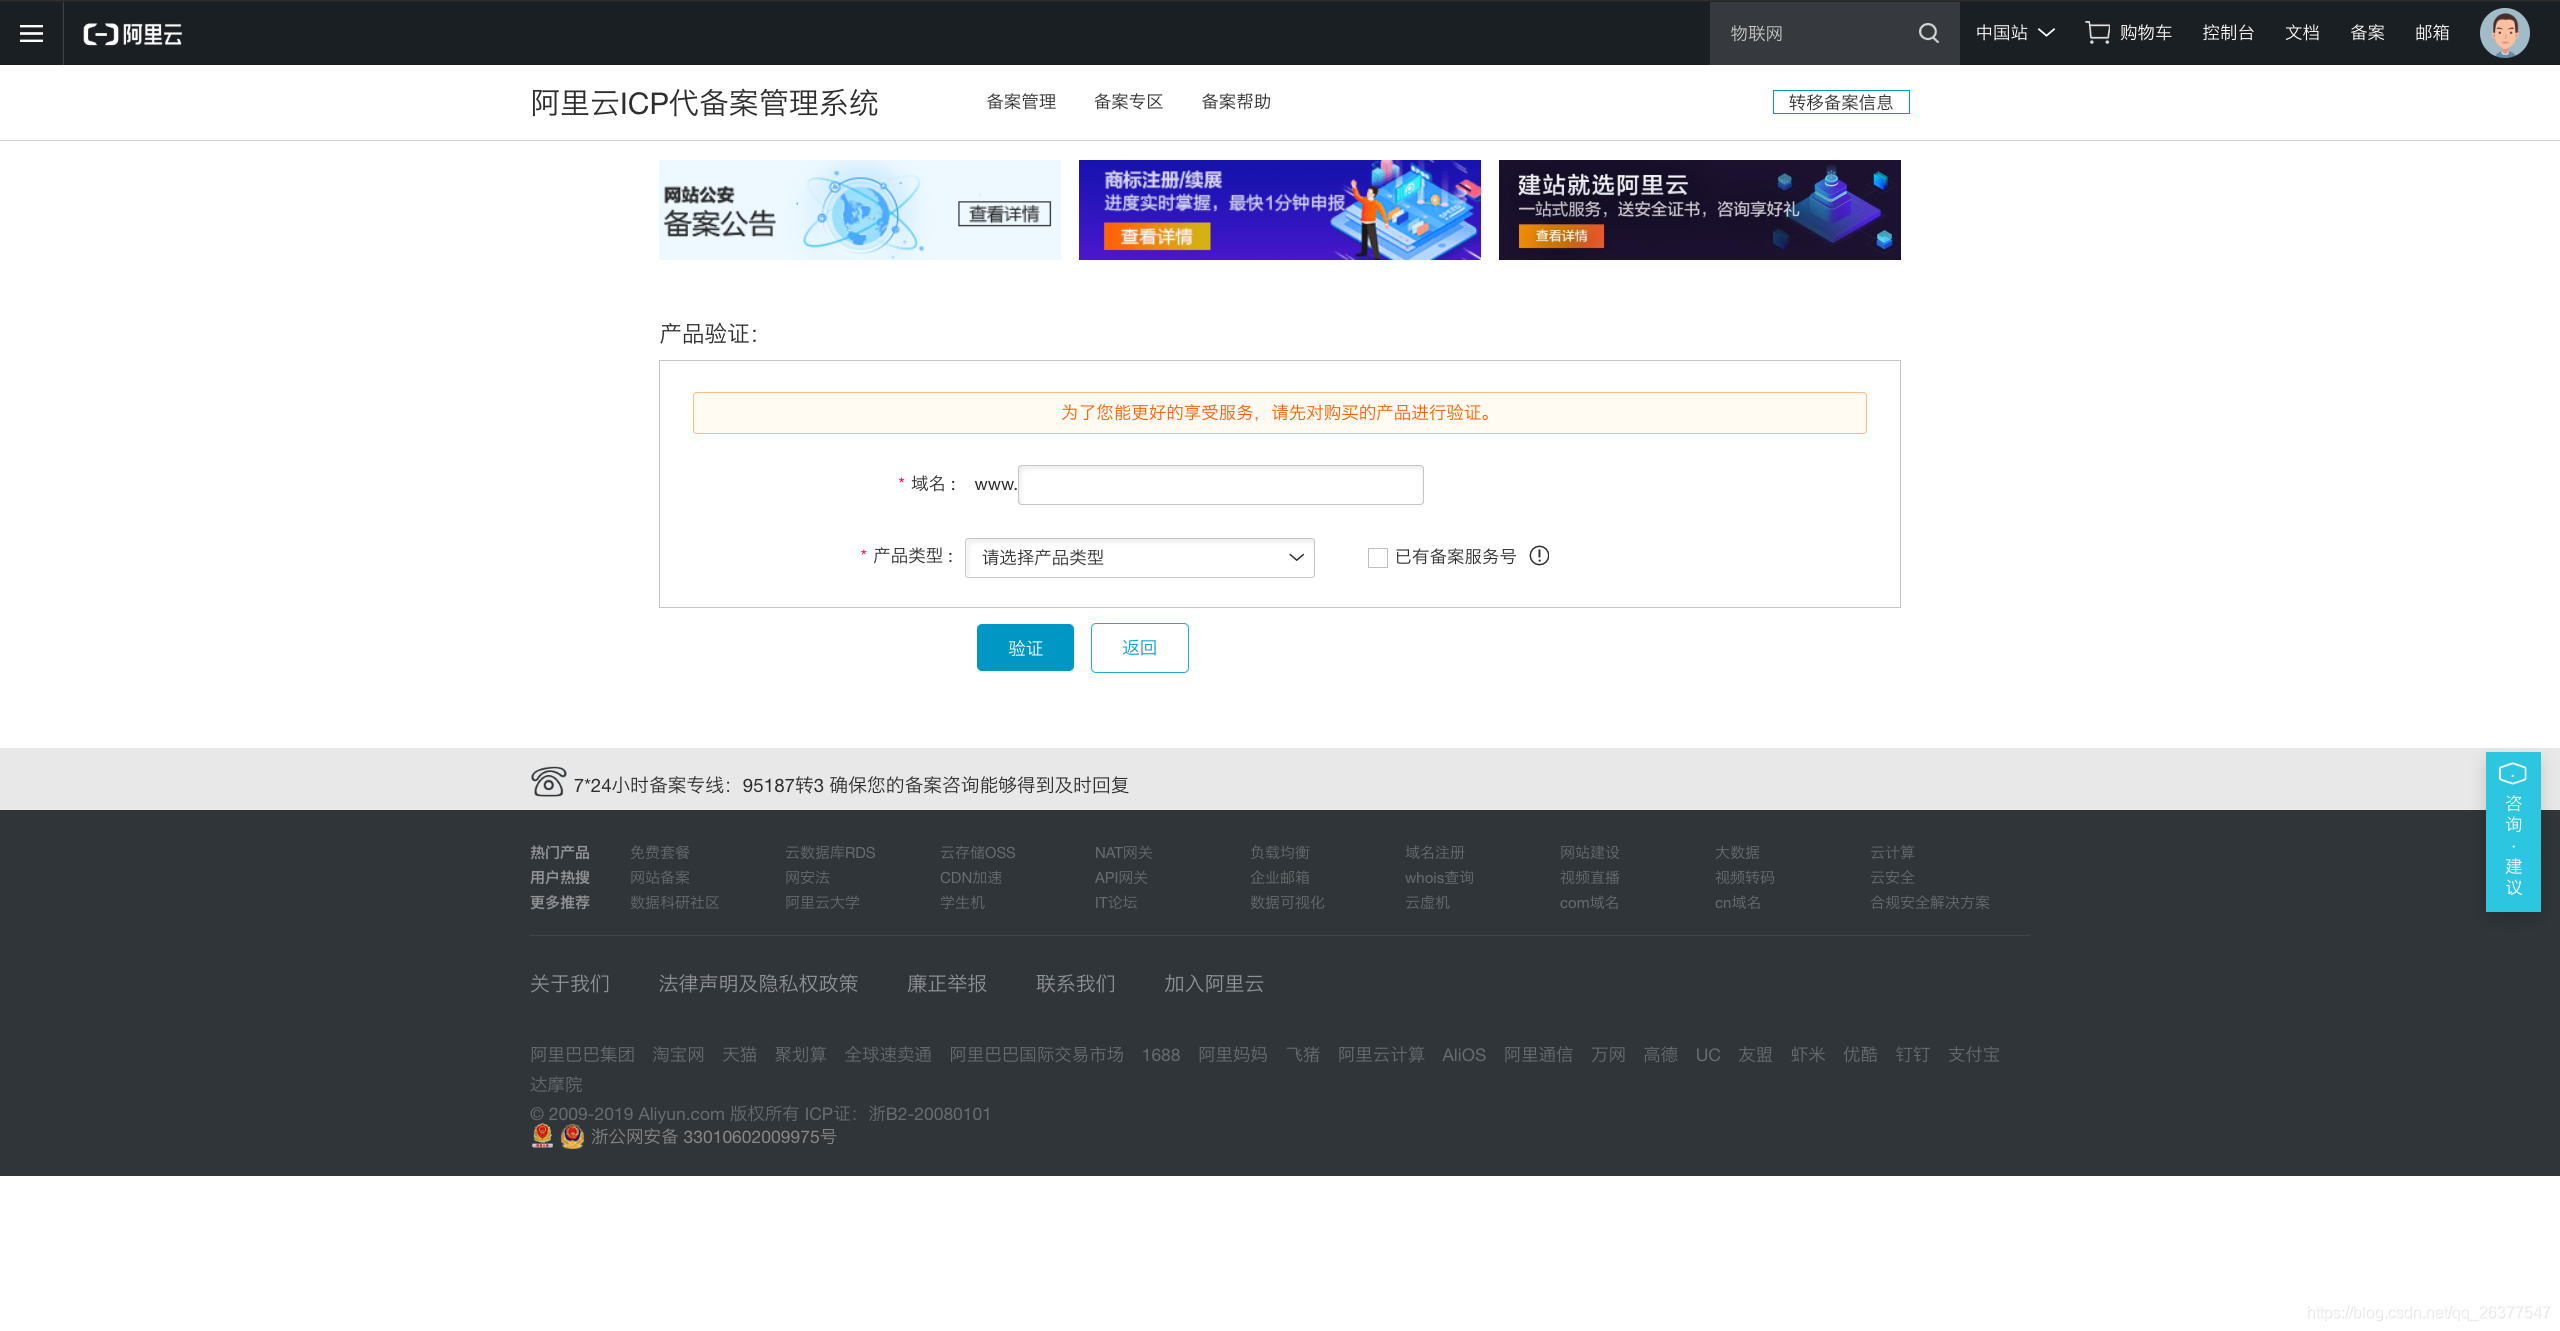Image resolution: width=2560 pixels, height=1331 pixels.
Task: Open the 网站公安备案公告 banner image
Action: (859, 210)
